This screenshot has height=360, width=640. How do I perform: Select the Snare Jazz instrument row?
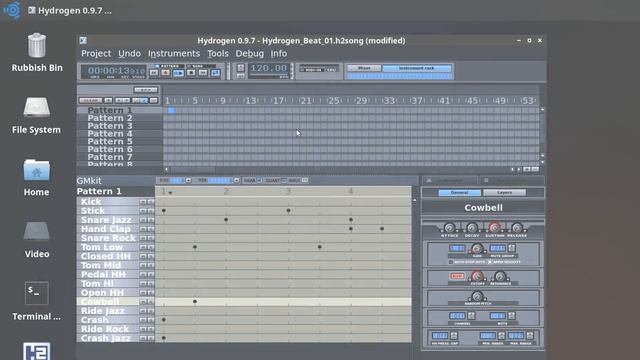pyautogui.click(x=107, y=220)
